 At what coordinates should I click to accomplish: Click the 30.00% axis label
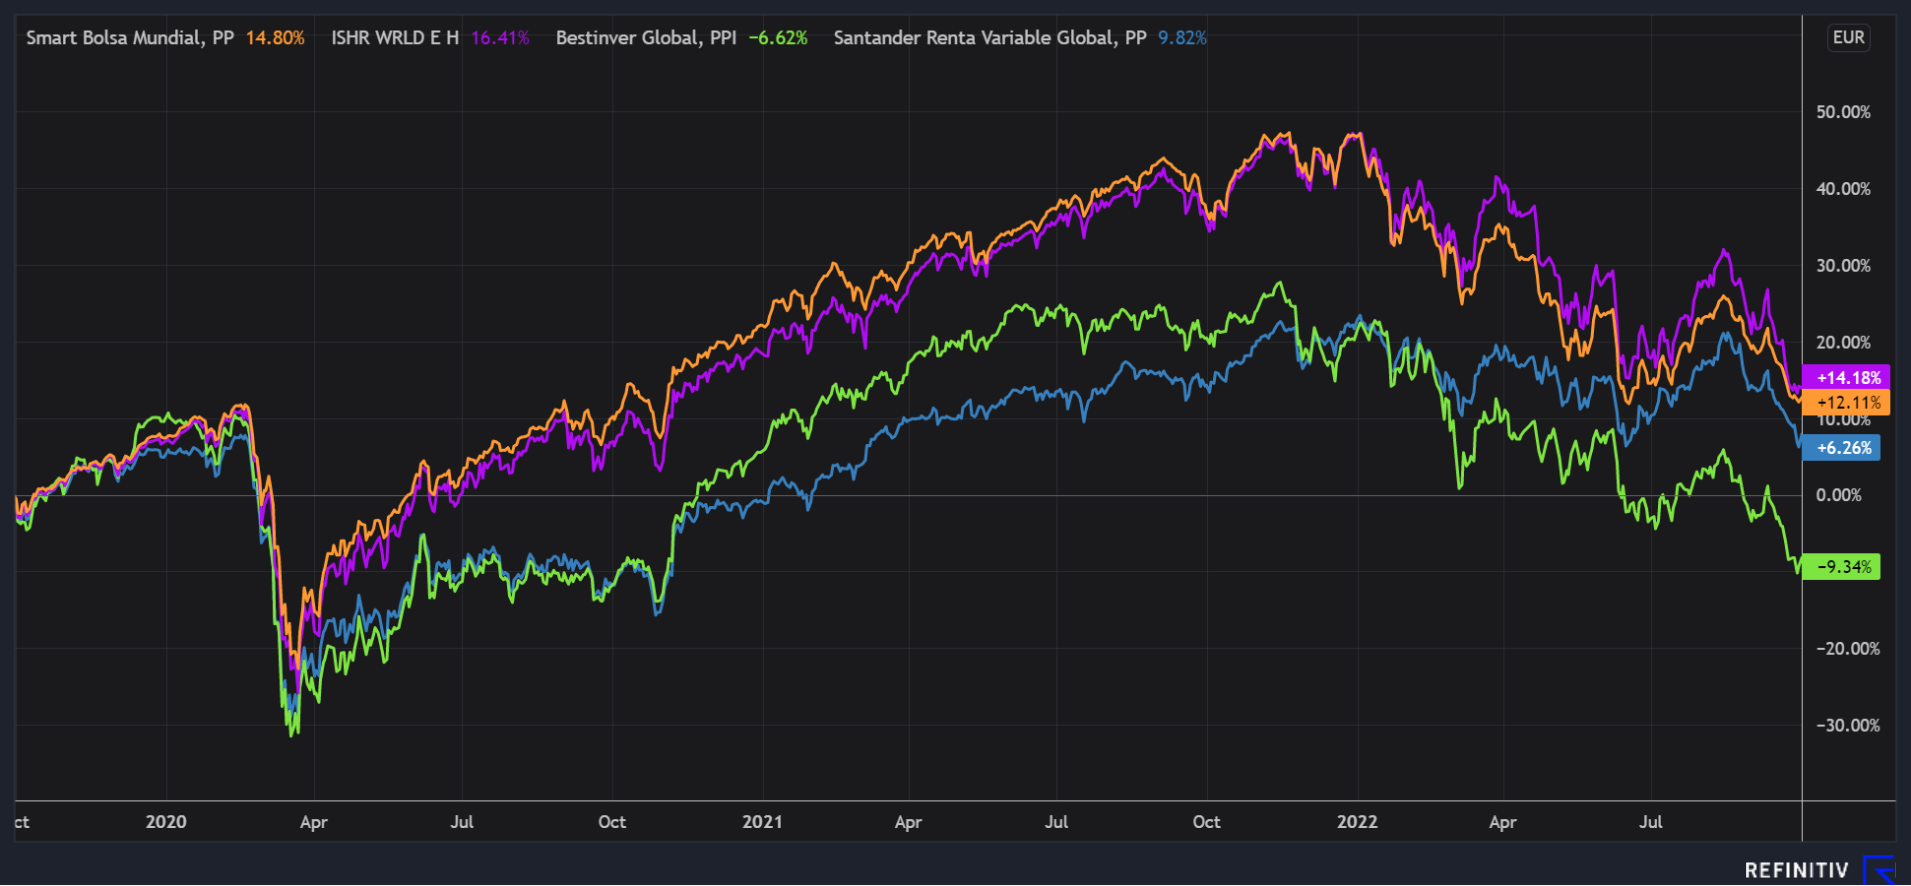pyautogui.click(x=1843, y=266)
